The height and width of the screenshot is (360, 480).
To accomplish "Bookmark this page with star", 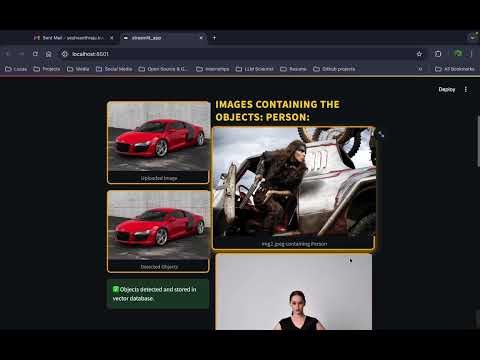I will click(x=419, y=54).
